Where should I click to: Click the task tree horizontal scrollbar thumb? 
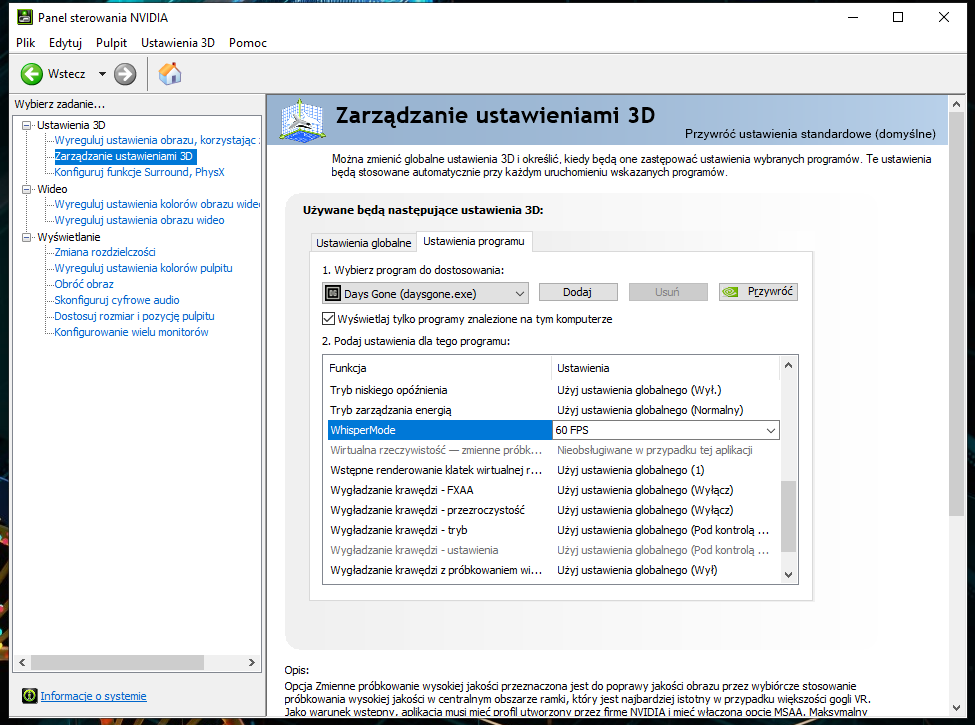point(118,663)
